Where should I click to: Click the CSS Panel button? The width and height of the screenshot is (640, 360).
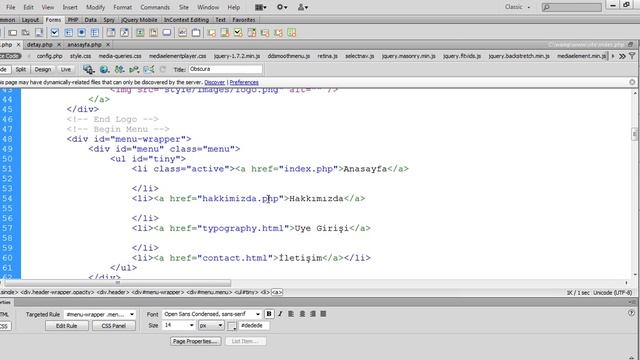pyautogui.click(x=113, y=326)
